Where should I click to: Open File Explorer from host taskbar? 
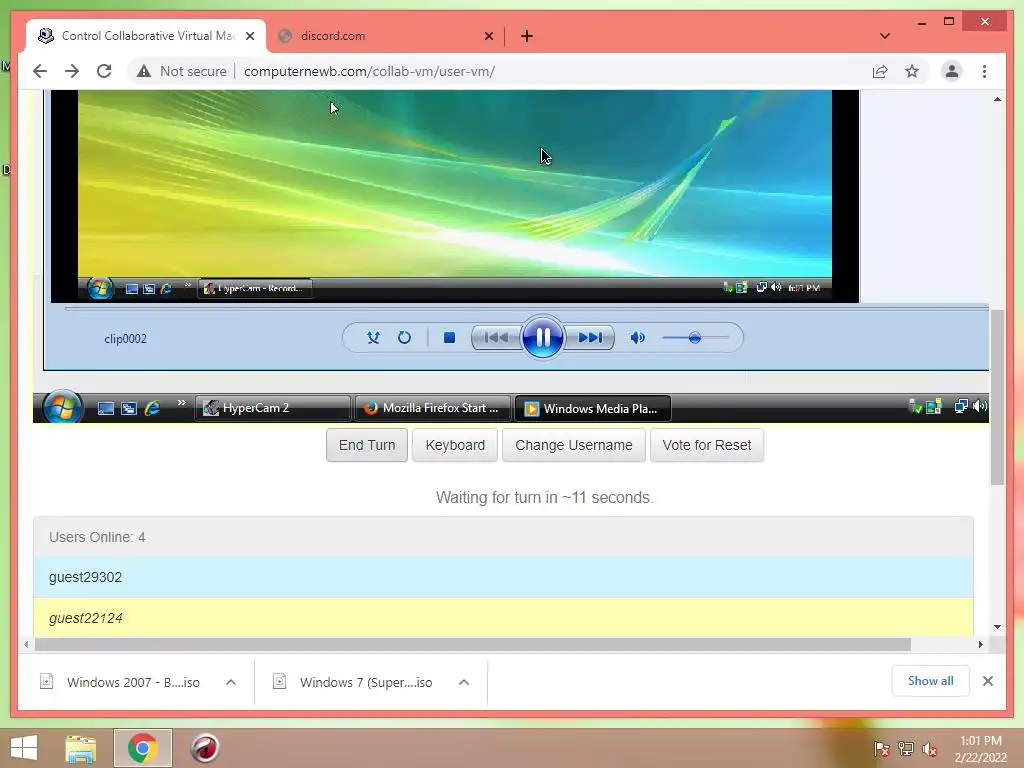[80, 748]
